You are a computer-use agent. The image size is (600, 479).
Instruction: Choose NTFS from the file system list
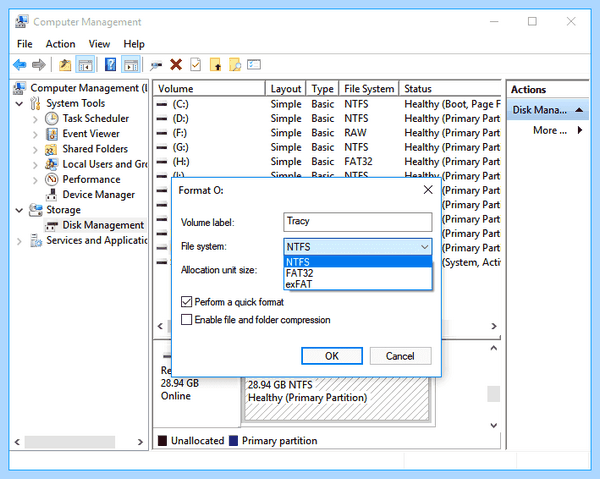pyautogui.click(x=358, y=262)
